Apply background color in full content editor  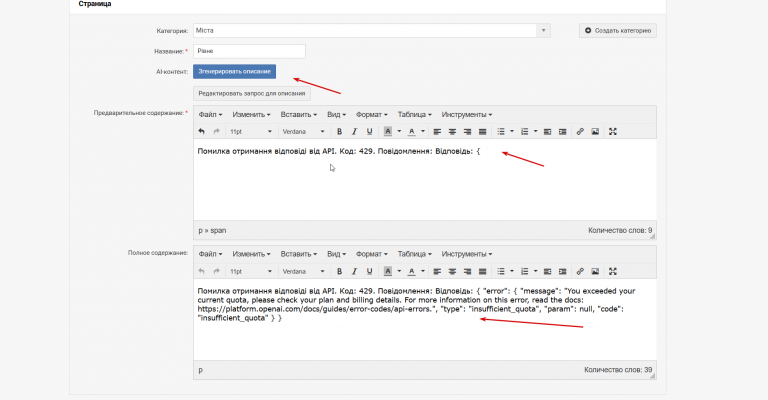(388, 271)
